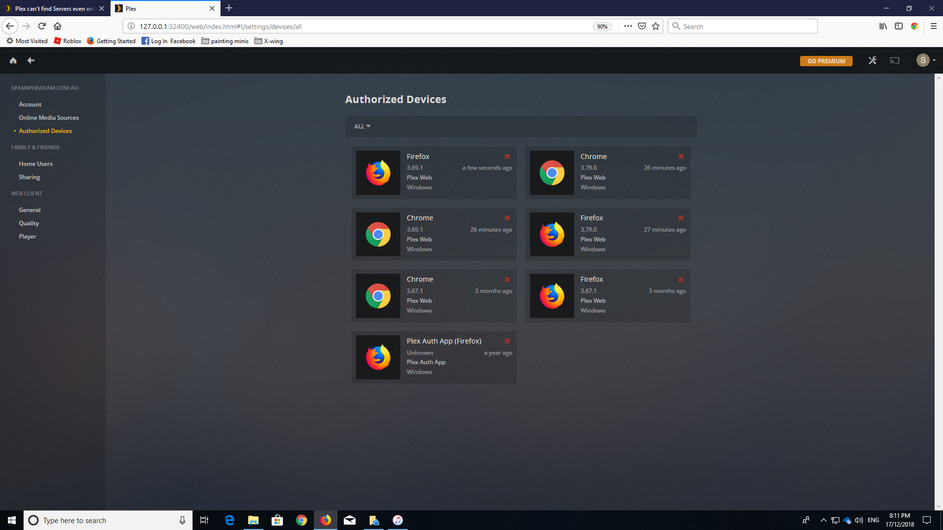This screenshot has width=943, height=530.
Task: Reload the current page
Action: tap(41, 26)
